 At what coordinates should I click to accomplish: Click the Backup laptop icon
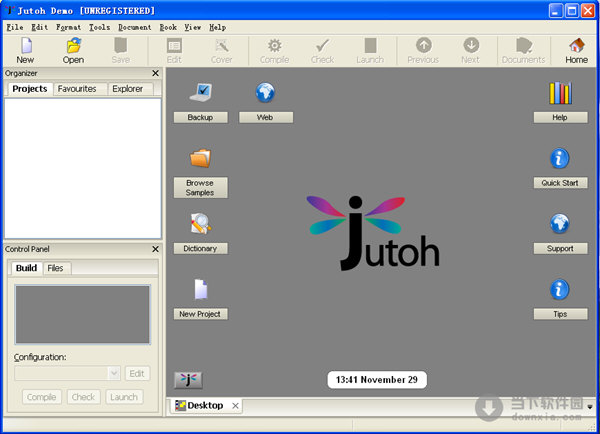point(201,92)
